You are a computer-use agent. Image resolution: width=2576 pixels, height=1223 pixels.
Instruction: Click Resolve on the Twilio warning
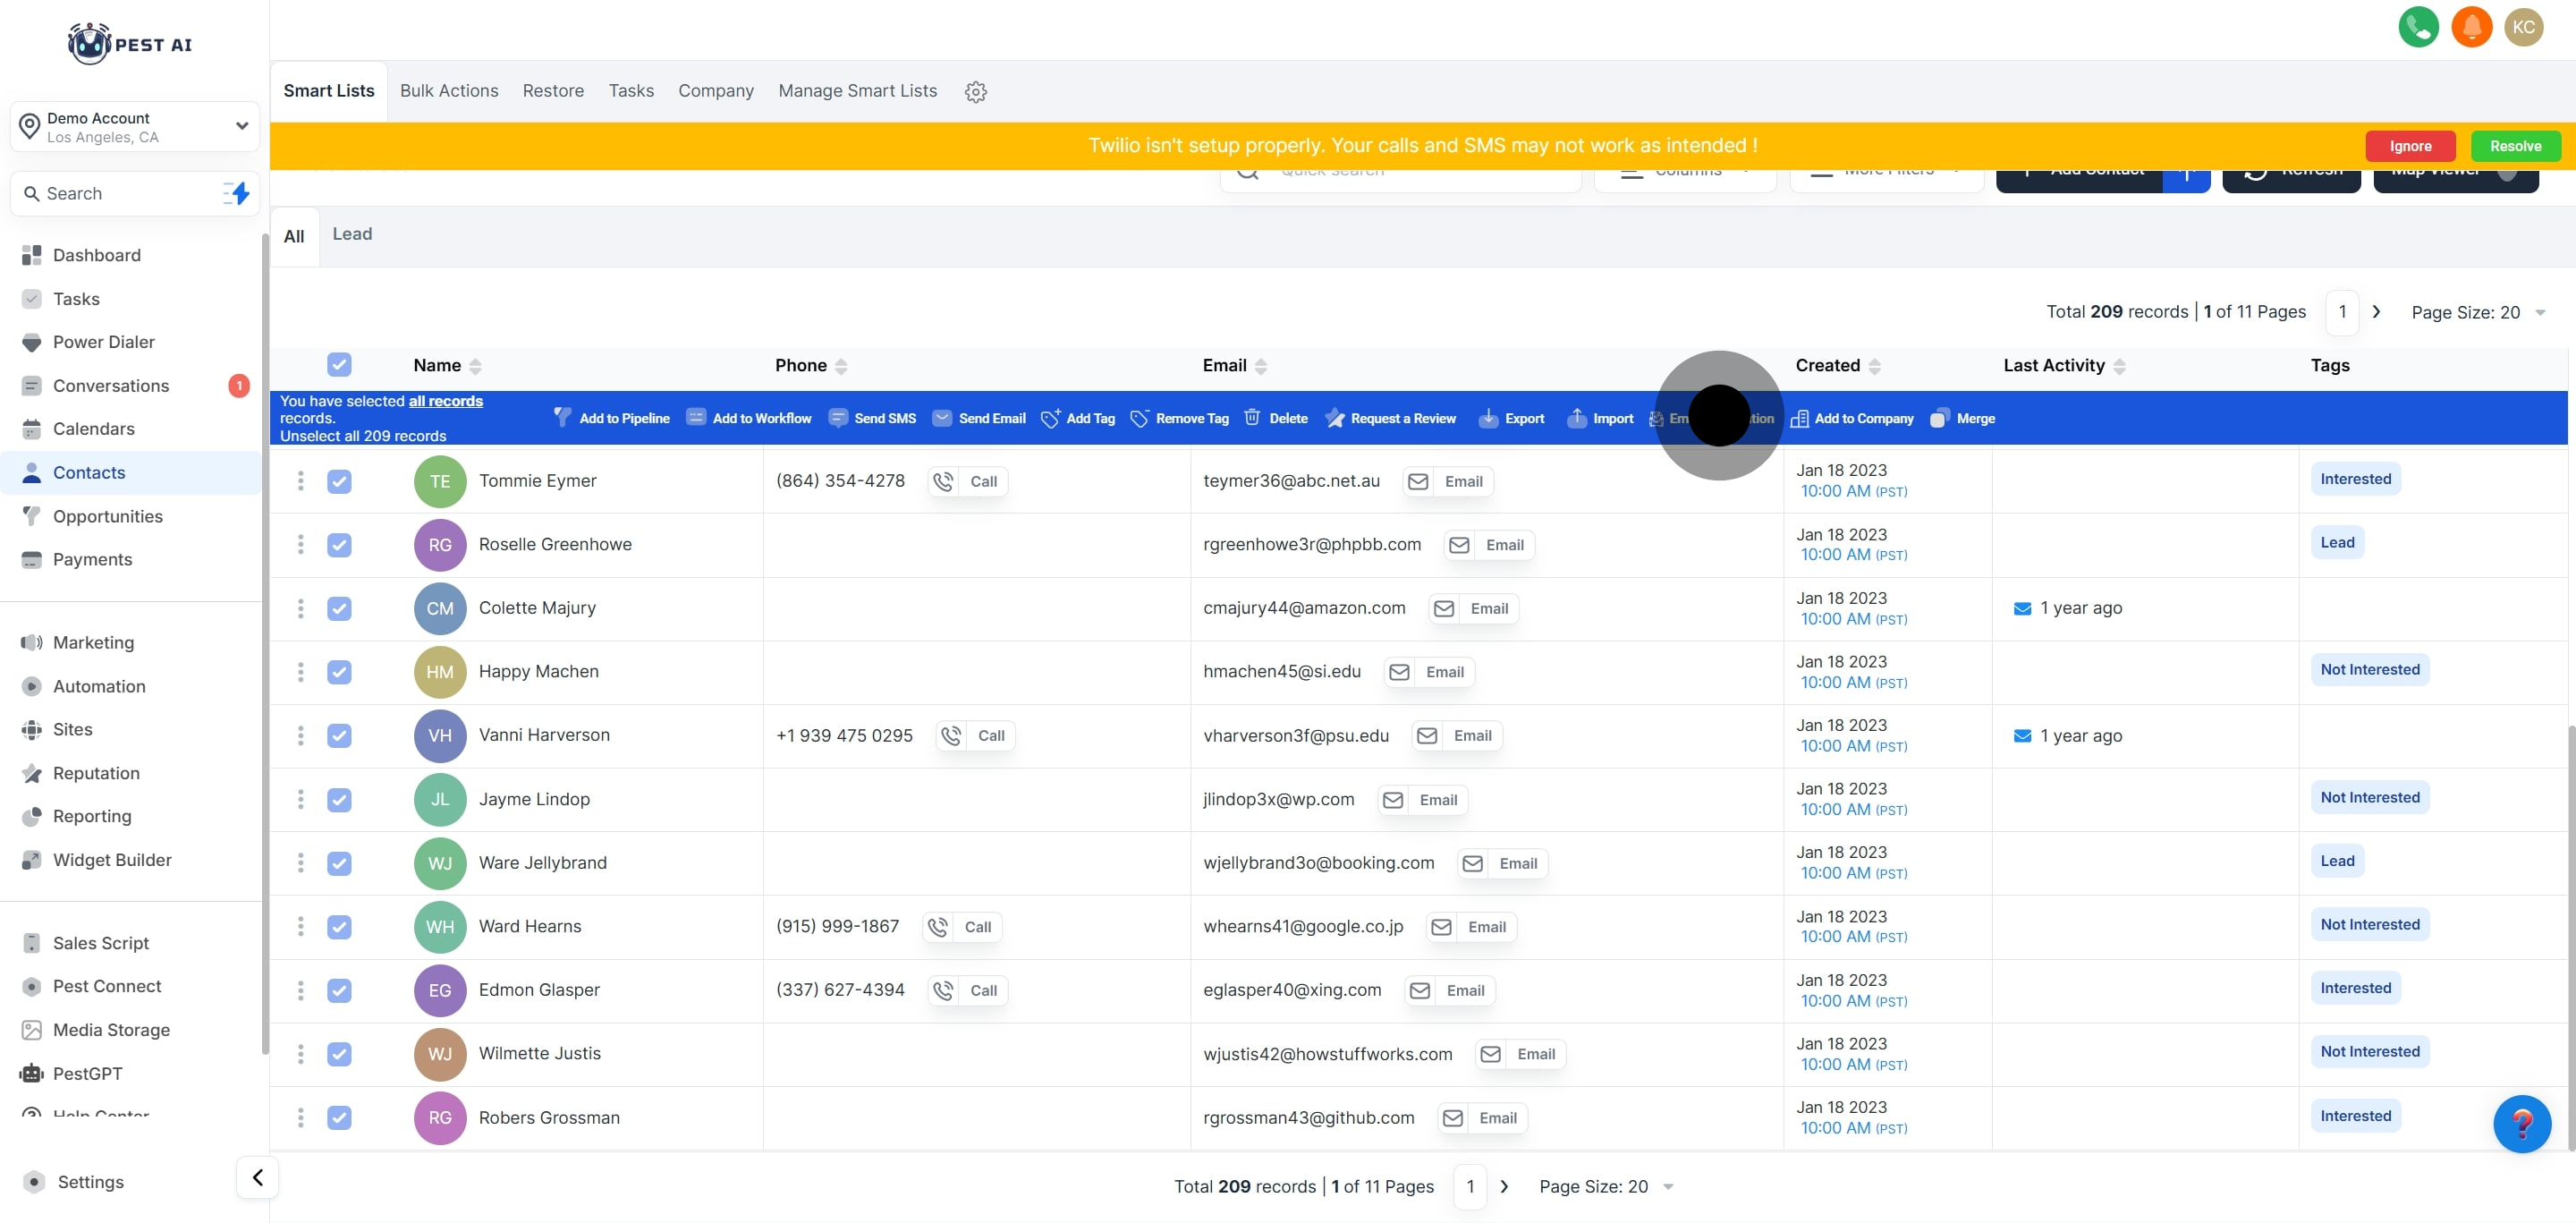click(x=2514, y=146)
